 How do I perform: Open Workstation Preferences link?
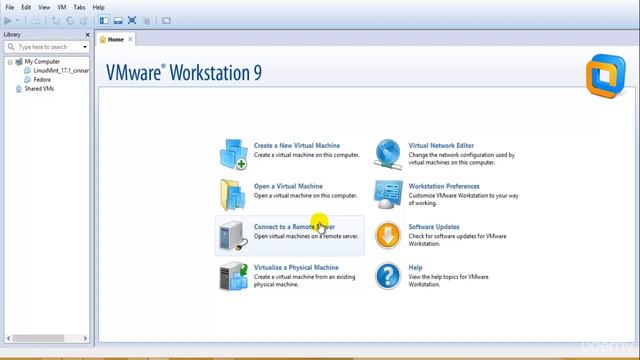click(444, 186)
